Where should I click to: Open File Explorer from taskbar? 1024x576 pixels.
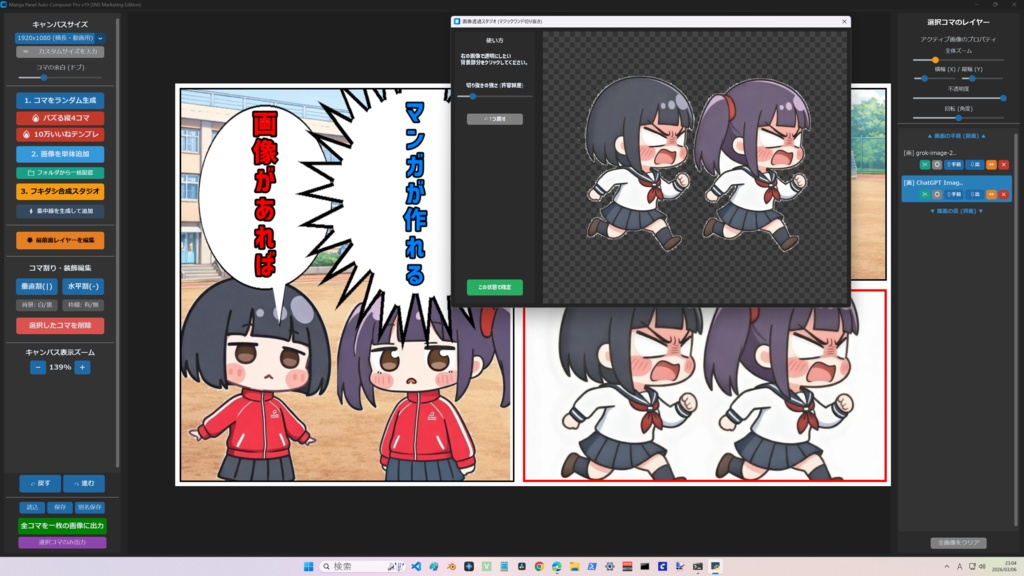click(574, 566)
